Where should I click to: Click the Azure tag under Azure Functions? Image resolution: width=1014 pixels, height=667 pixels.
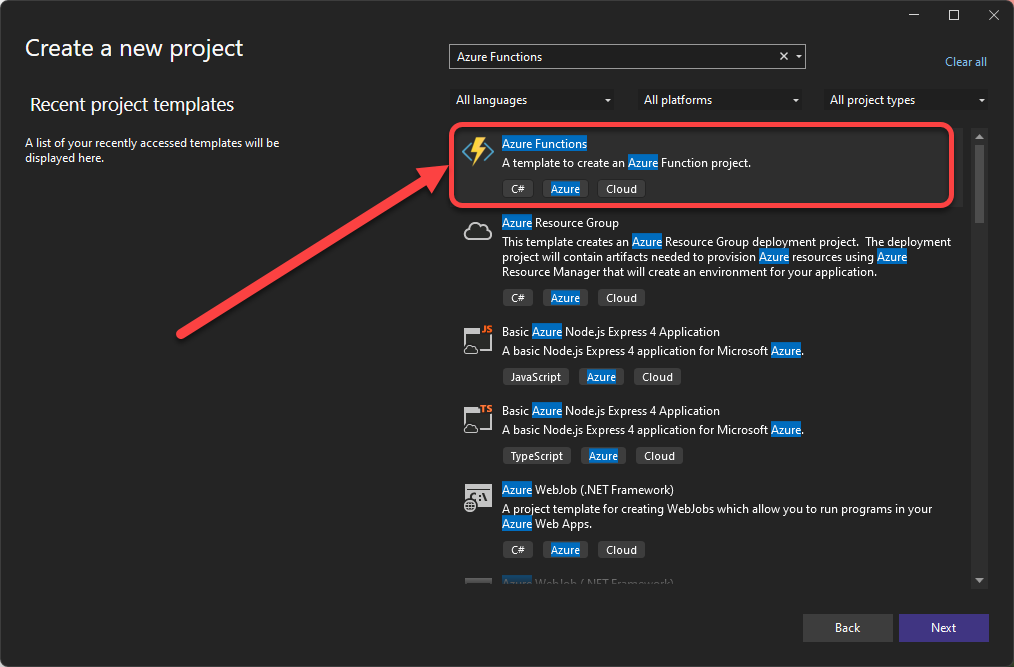click(565, 189)
